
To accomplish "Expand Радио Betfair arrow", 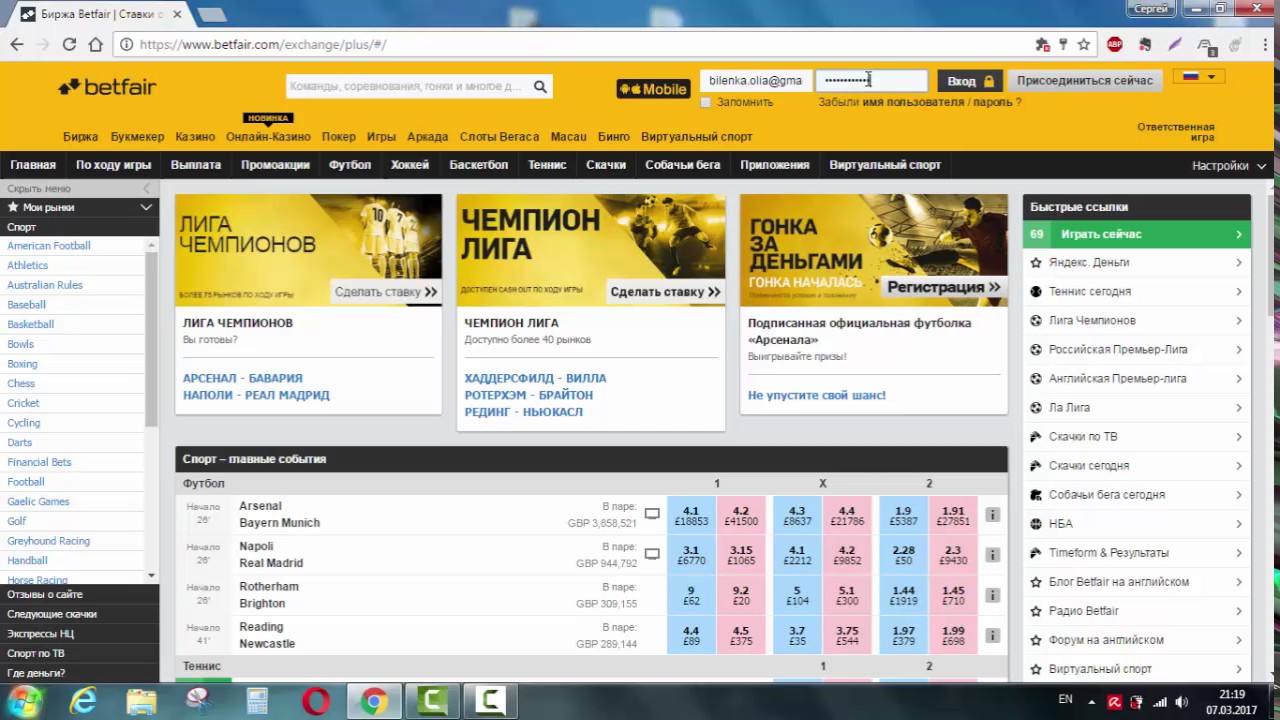I will [x=1238, y=610].
